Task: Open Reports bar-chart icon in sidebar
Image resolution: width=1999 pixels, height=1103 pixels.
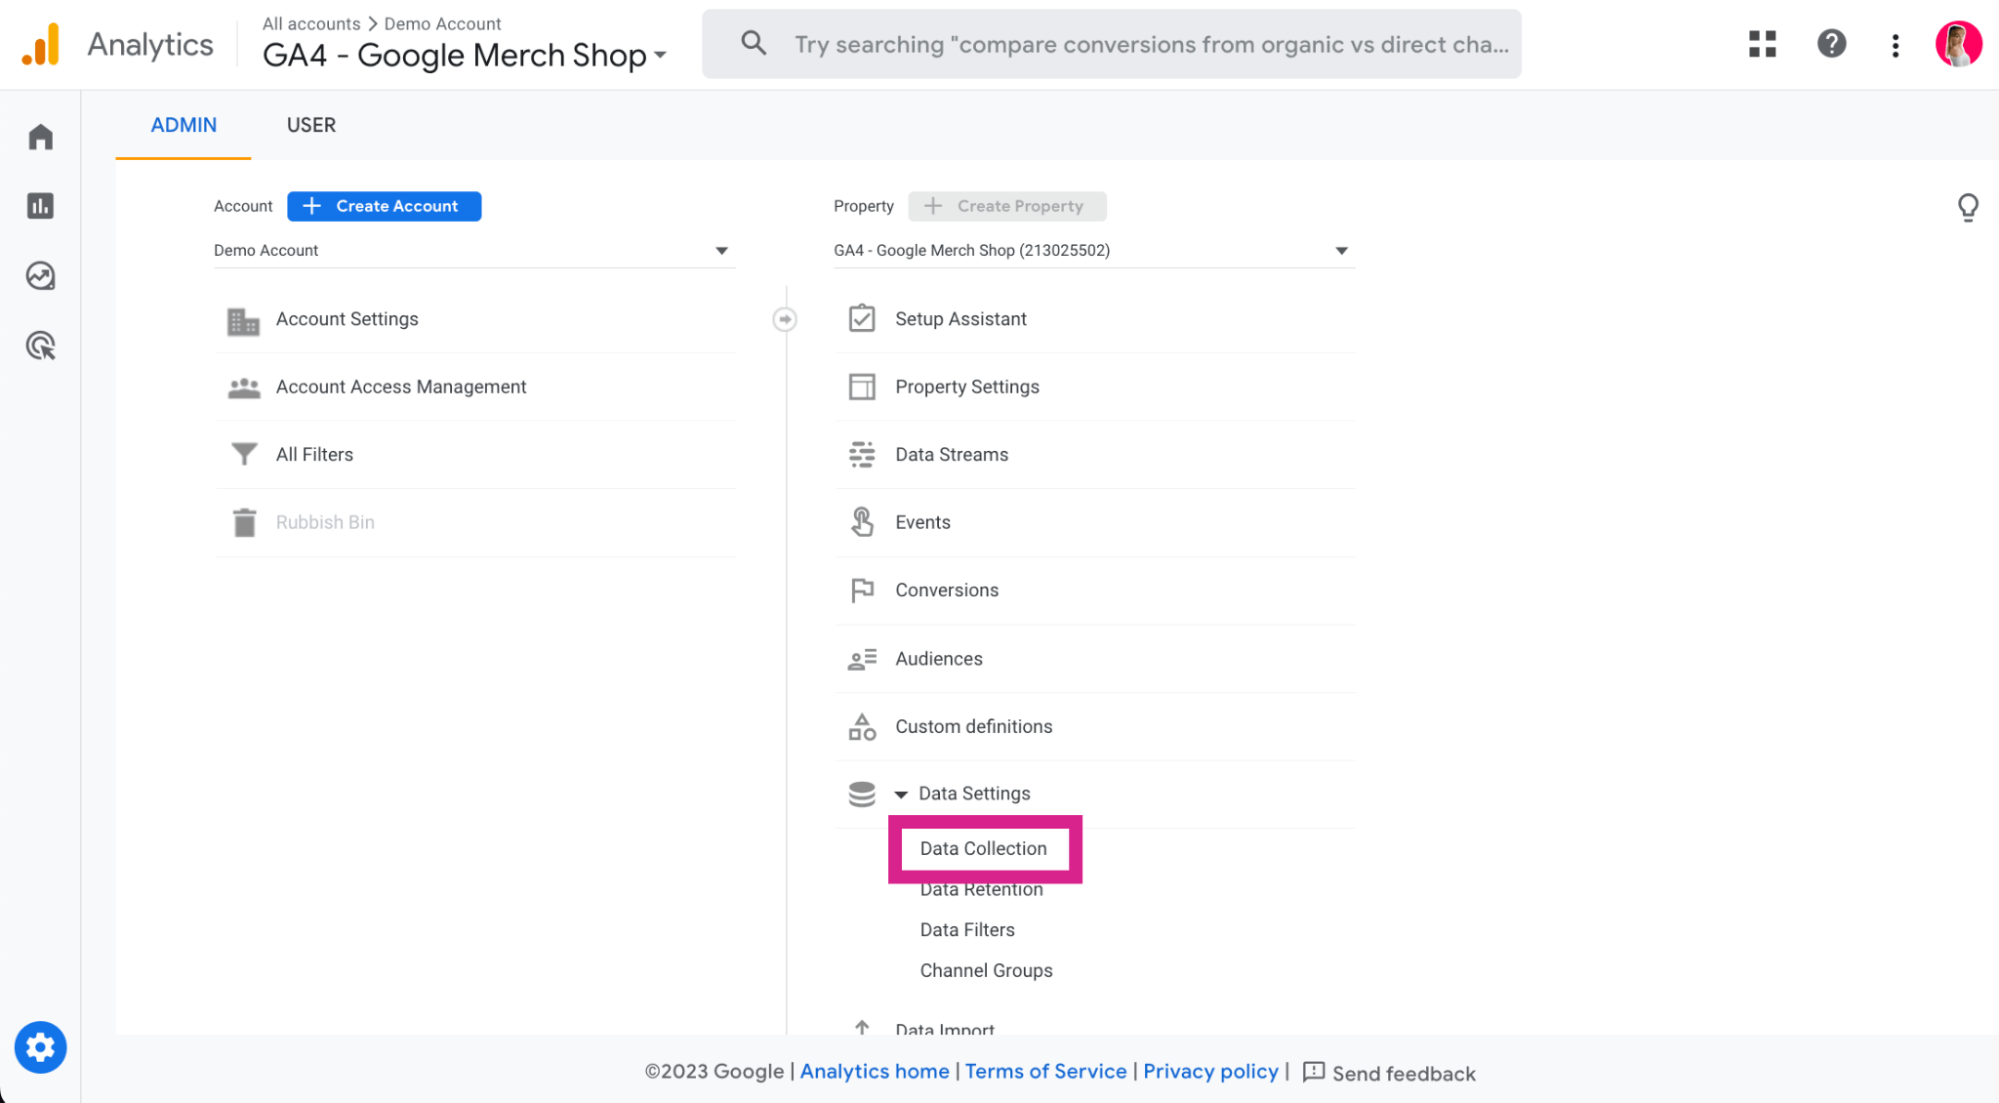Action: point(40,206)
